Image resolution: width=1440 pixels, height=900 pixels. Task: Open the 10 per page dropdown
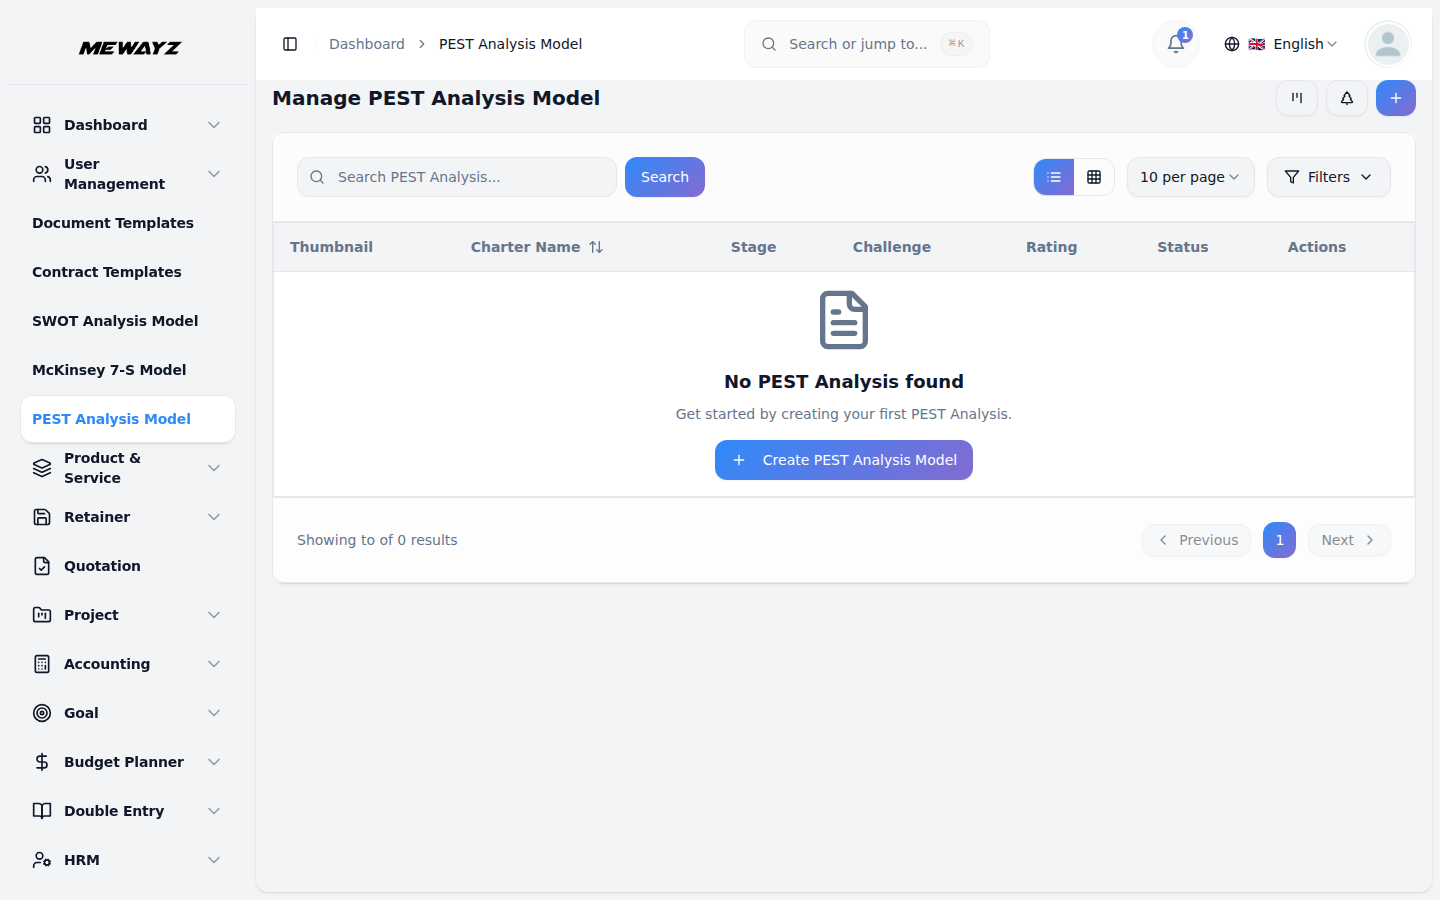click(x=1190, y=176)
